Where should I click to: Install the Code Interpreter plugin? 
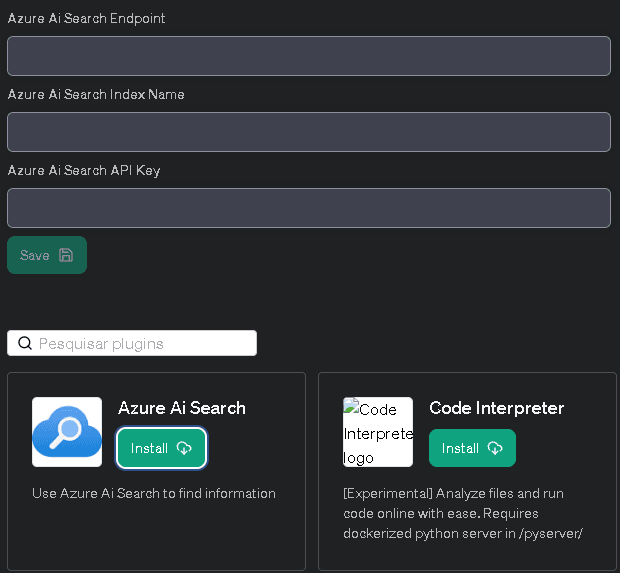pyautogui.click(x=472, y=448)
